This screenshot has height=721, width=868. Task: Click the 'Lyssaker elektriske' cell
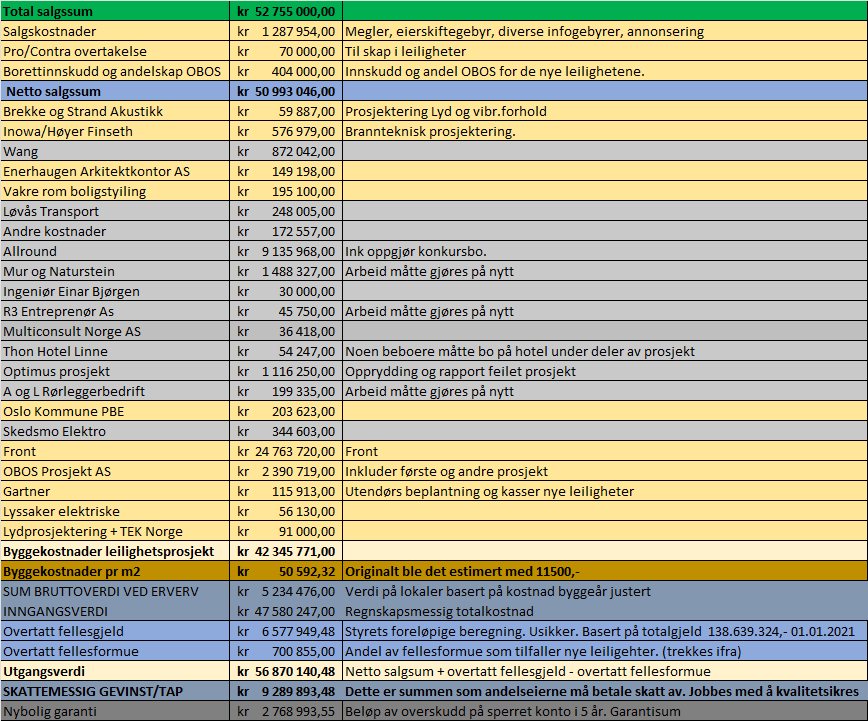115,511
